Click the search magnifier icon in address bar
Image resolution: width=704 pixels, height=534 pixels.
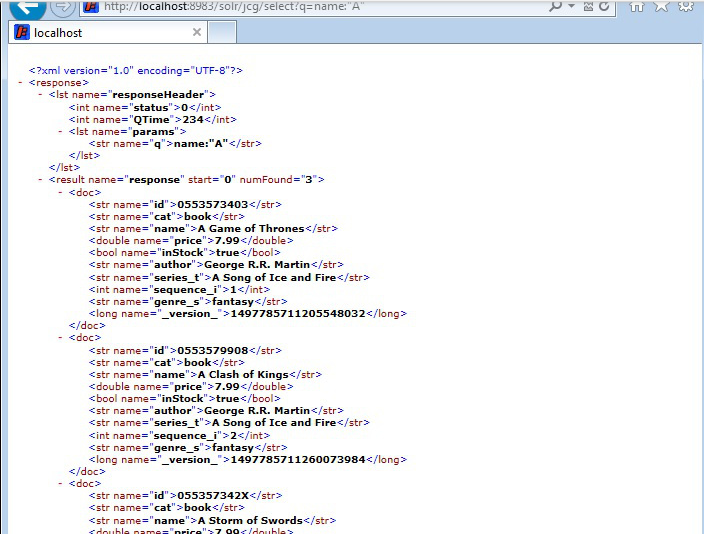click(555, 6)
